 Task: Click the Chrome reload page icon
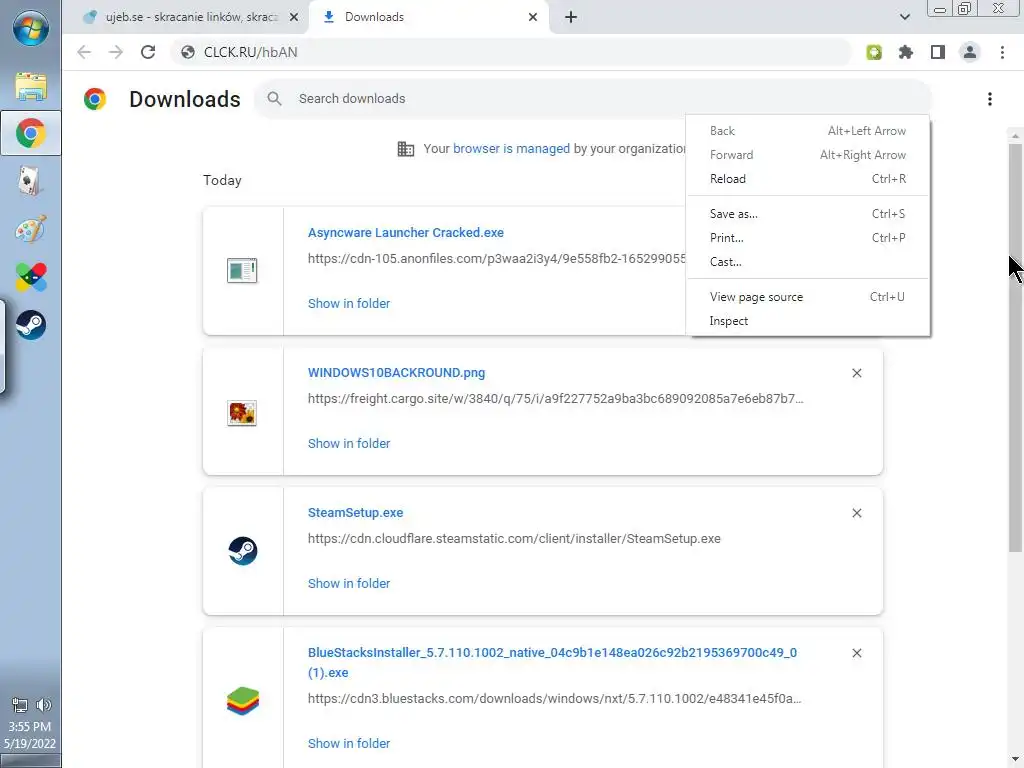[148, 52]
